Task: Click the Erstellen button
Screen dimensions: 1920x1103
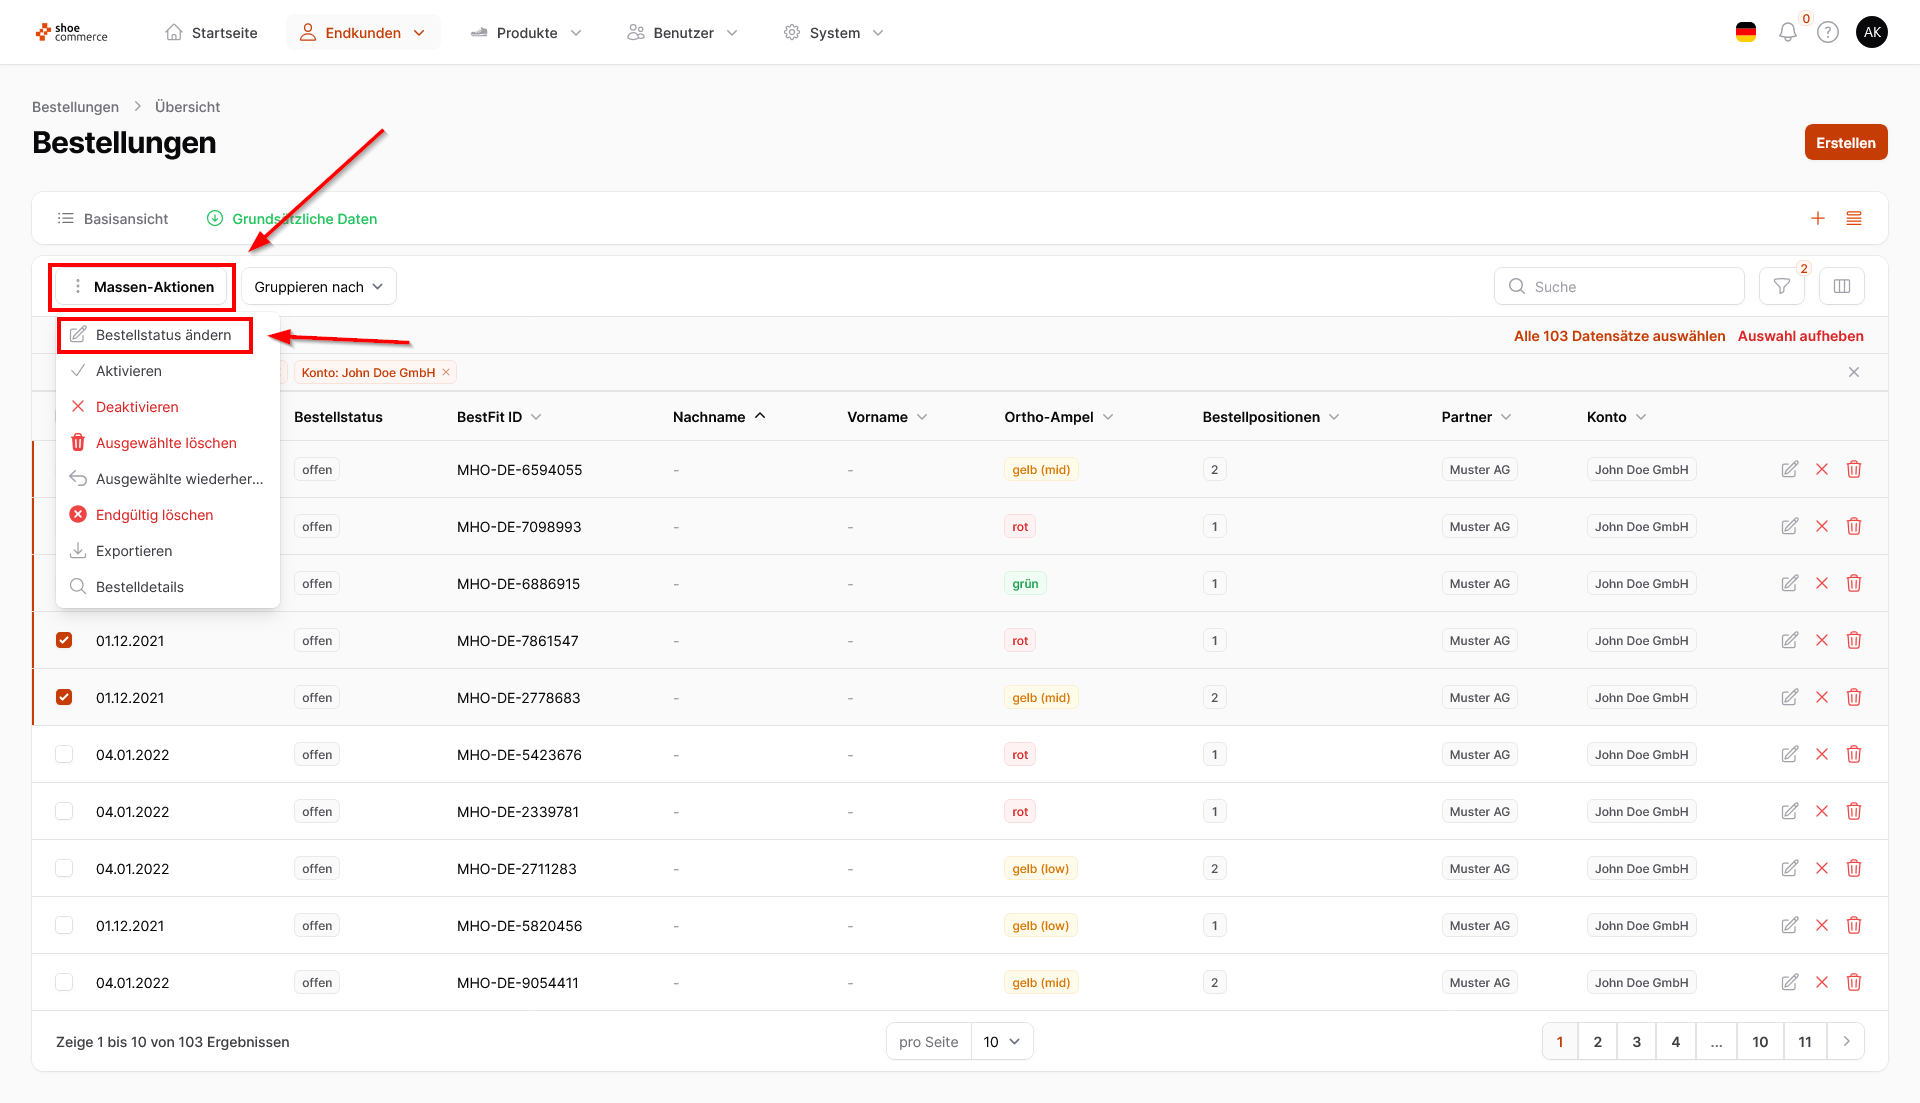Action: pyautogui.click(x=1845, y=143)
